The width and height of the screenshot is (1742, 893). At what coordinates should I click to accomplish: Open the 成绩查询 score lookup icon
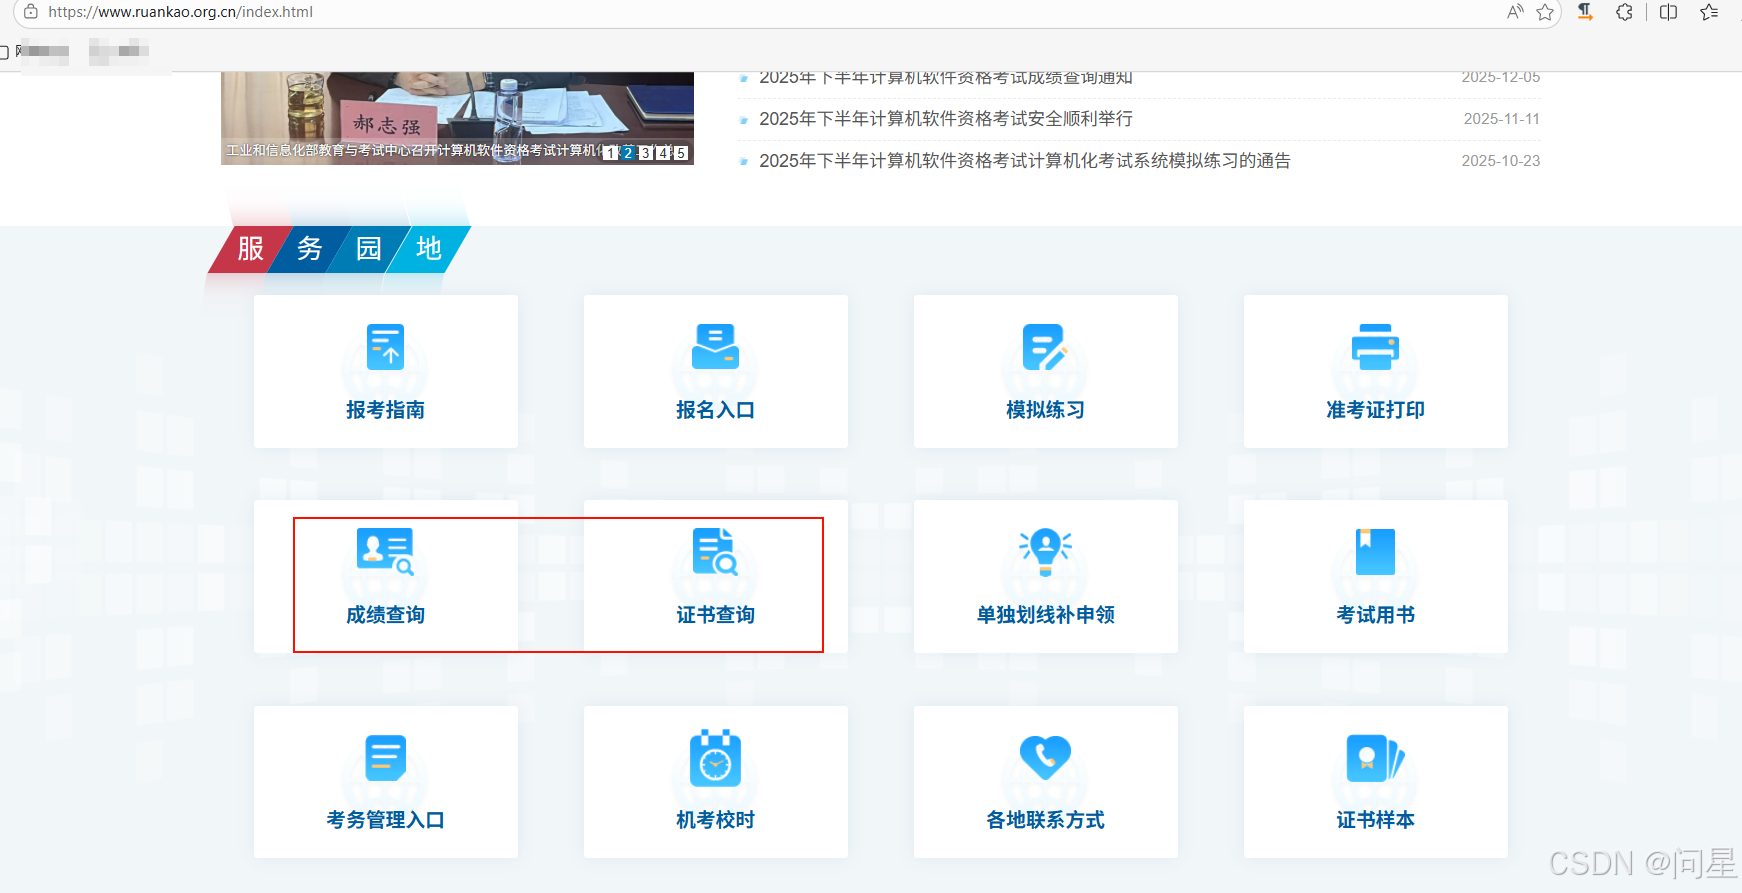coord(385,551)
